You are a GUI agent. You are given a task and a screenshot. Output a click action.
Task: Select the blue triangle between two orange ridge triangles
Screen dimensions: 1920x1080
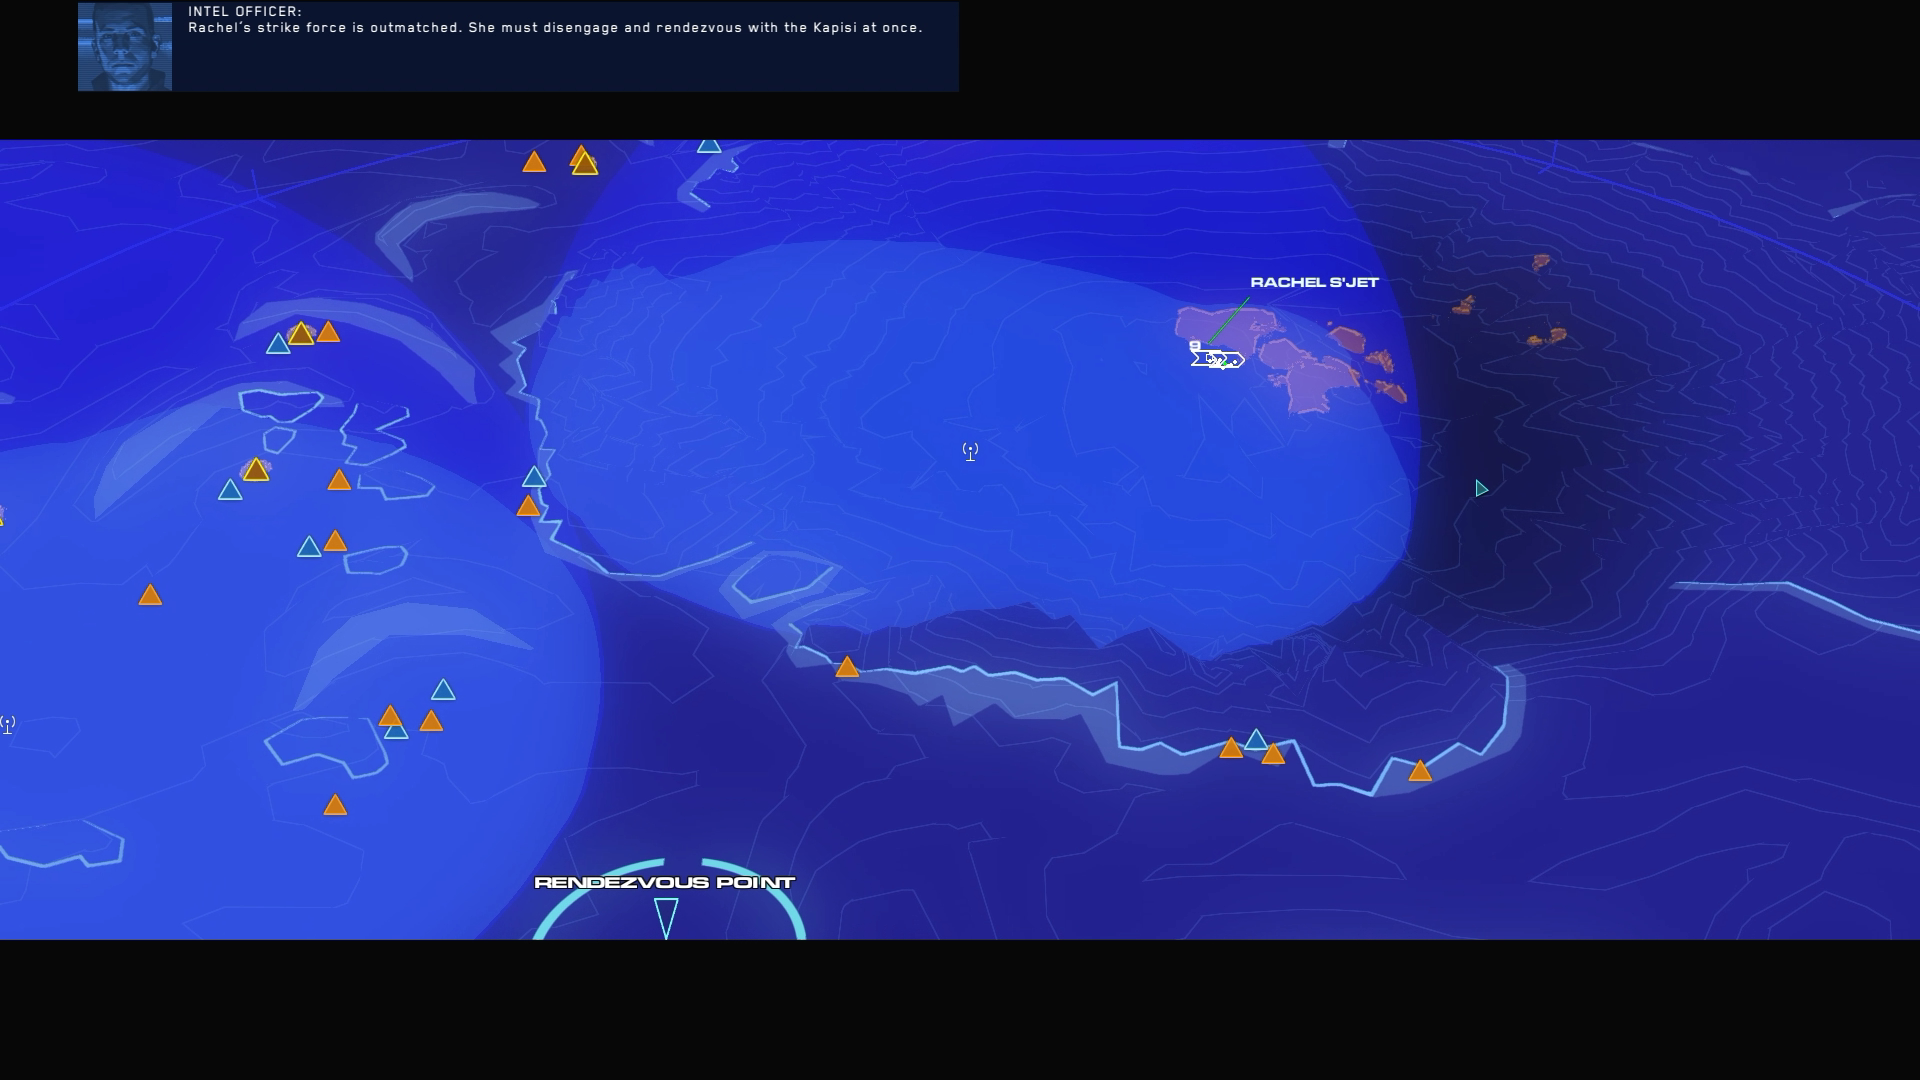[x=1255, y=741]
